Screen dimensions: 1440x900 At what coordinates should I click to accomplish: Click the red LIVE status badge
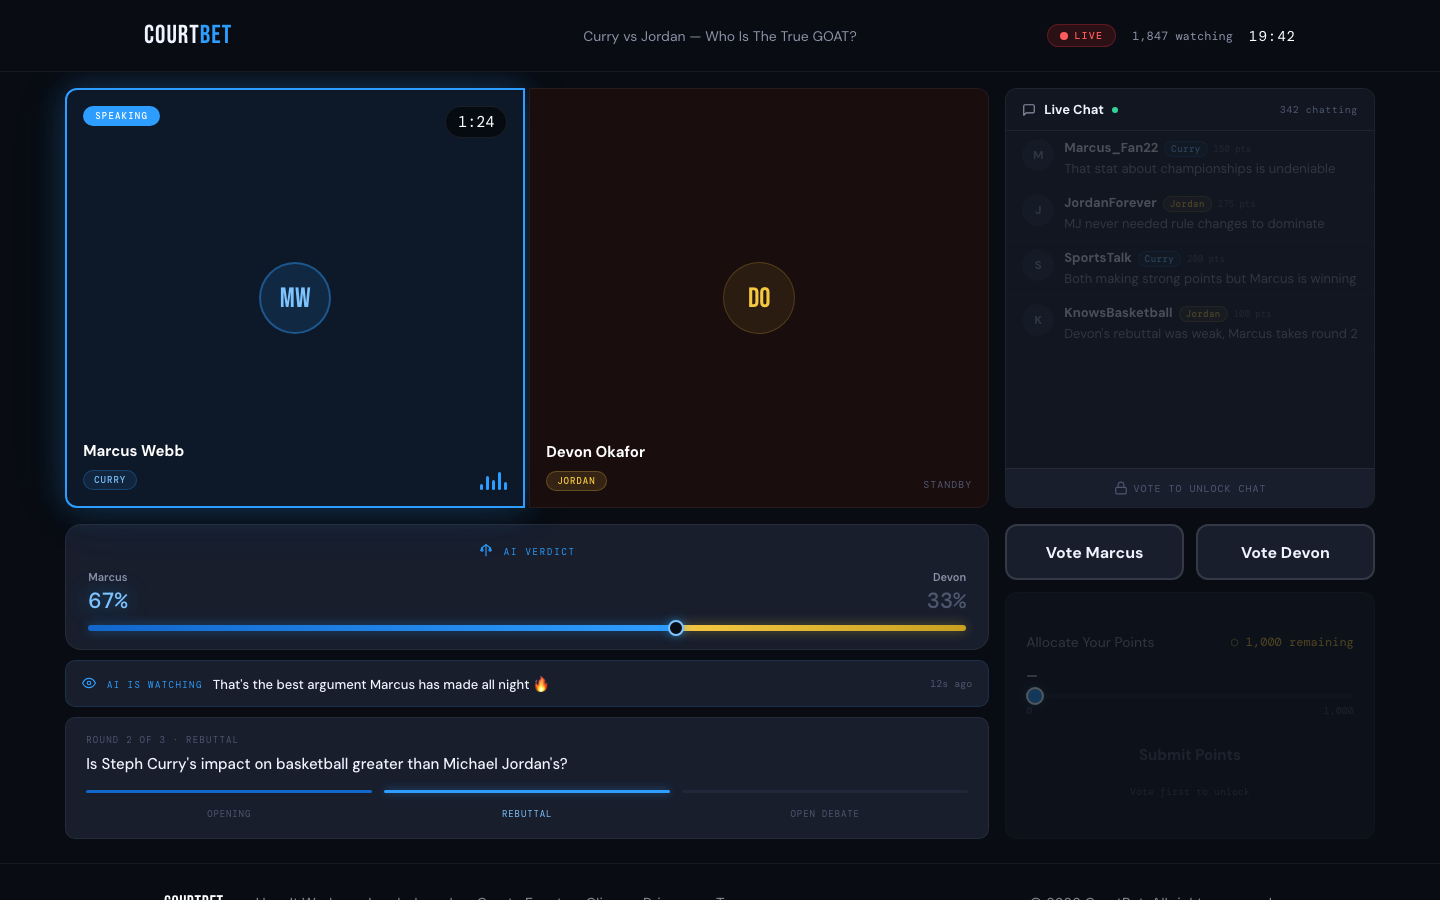click(1081, 36)
